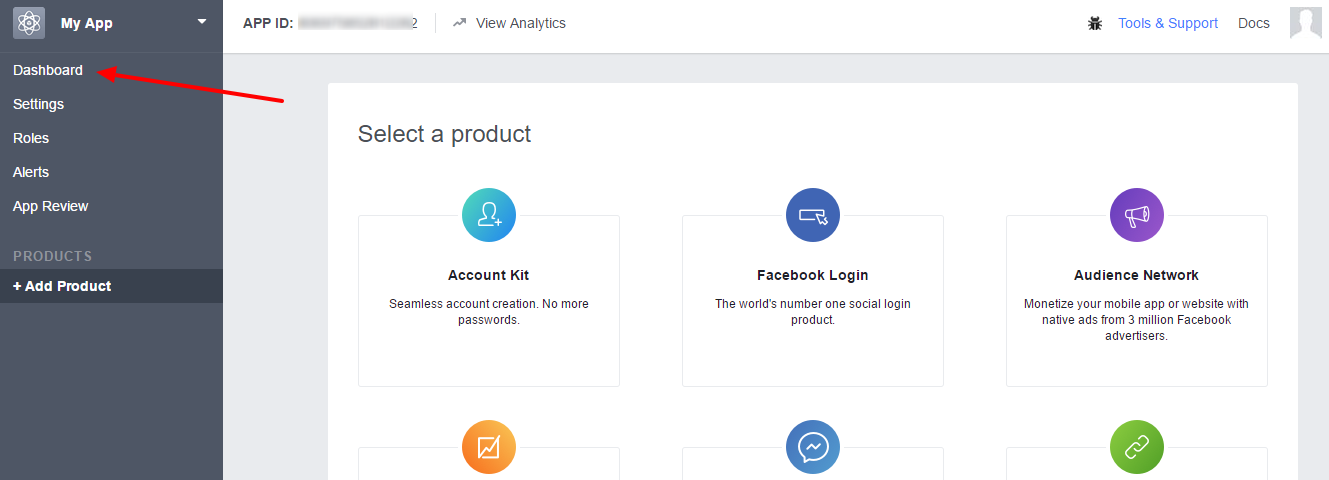Select Alerts in the sidebar
The height and width of the screenshot is (480, 1329).
31,172
